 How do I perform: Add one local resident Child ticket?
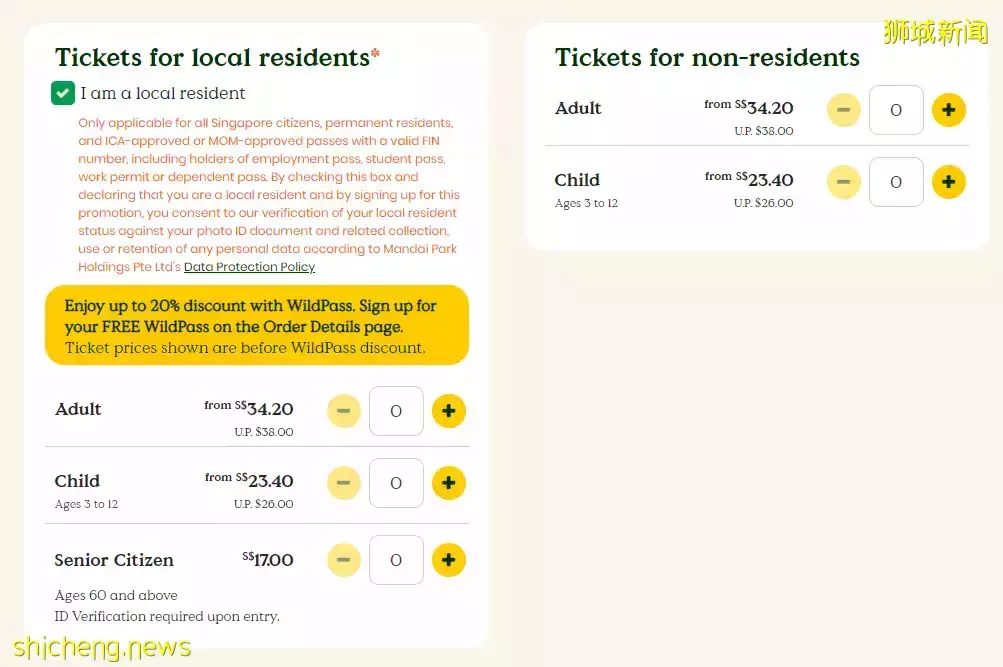(448, 483)
